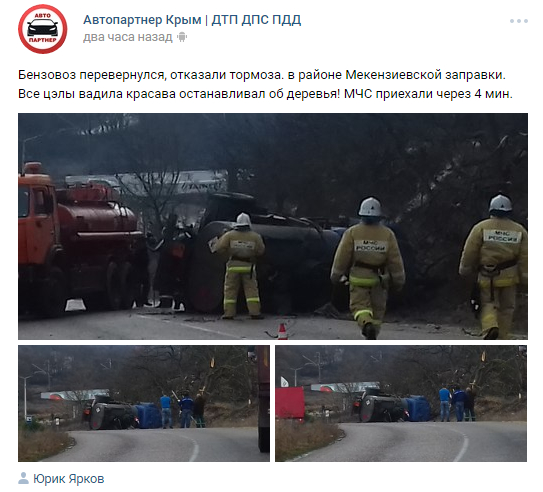Viewport: 543px width, 492px height.
Task: Click the red truck edge in bottom-right photo
Action: coord(290,403)
